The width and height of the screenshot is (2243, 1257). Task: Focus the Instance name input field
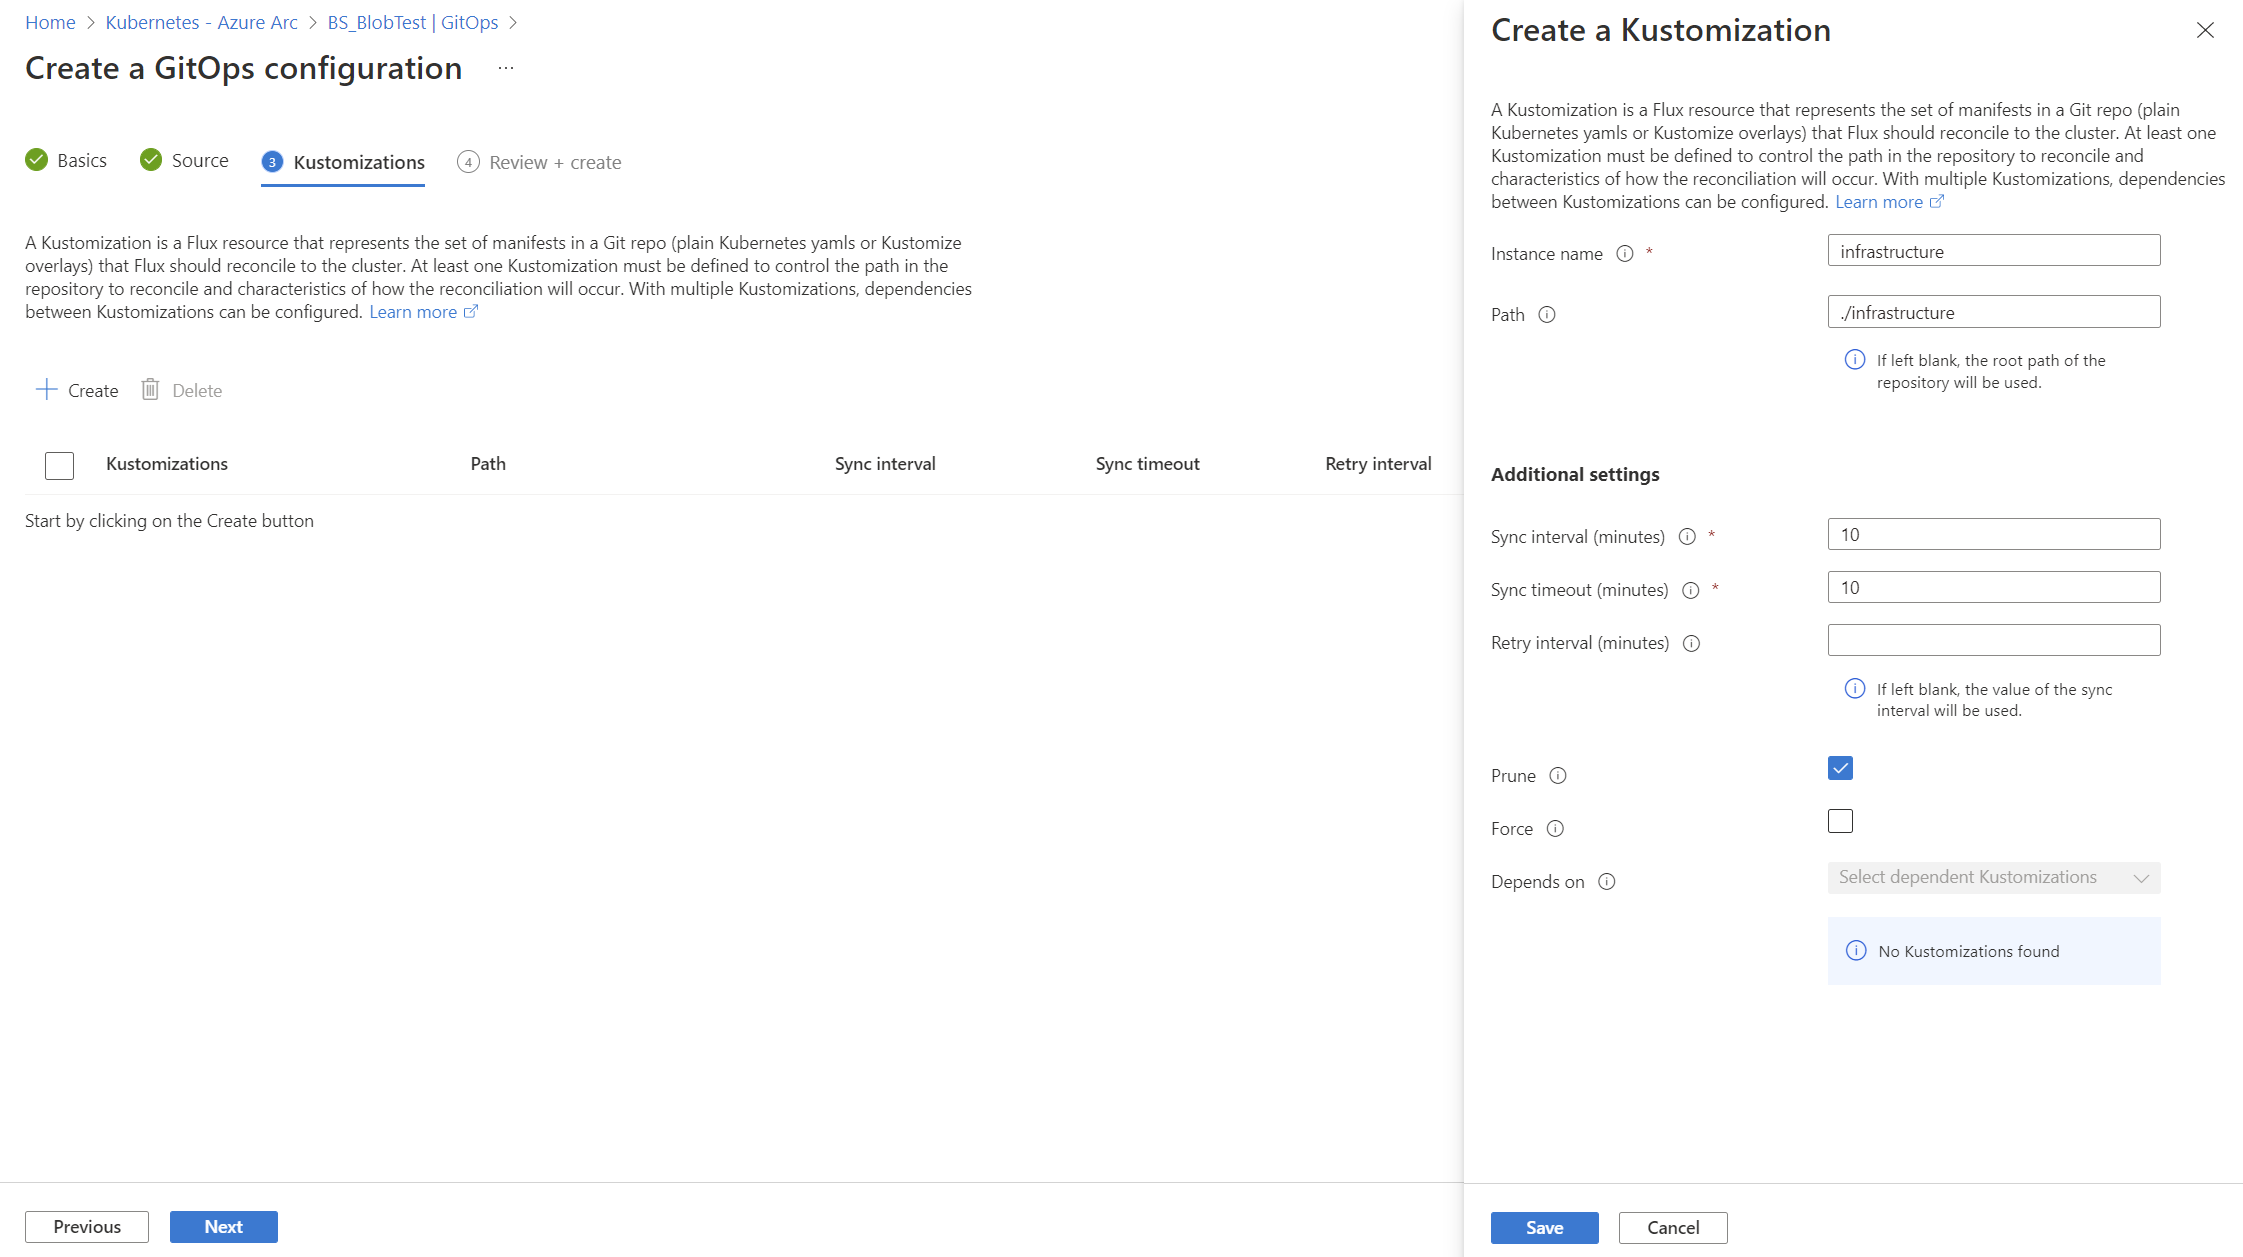click(x=1994, y=251)
